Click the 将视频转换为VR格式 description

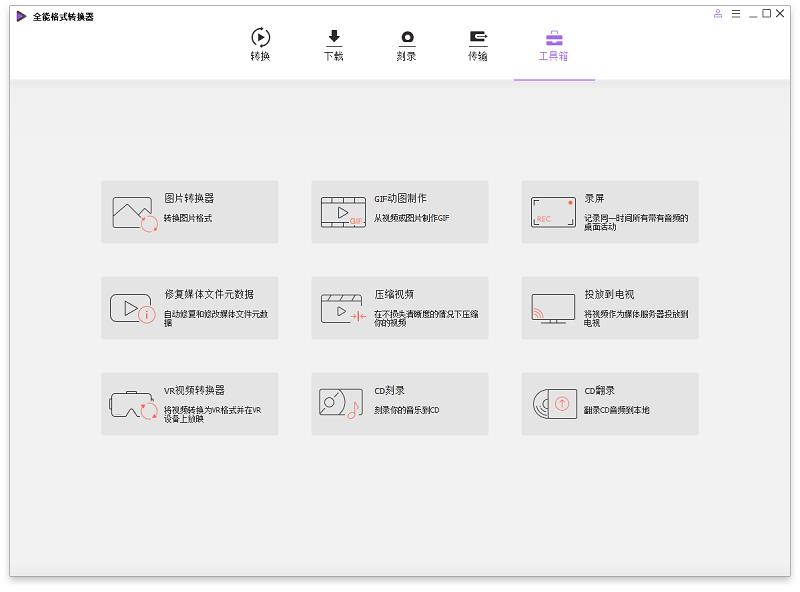coord(212,414)
